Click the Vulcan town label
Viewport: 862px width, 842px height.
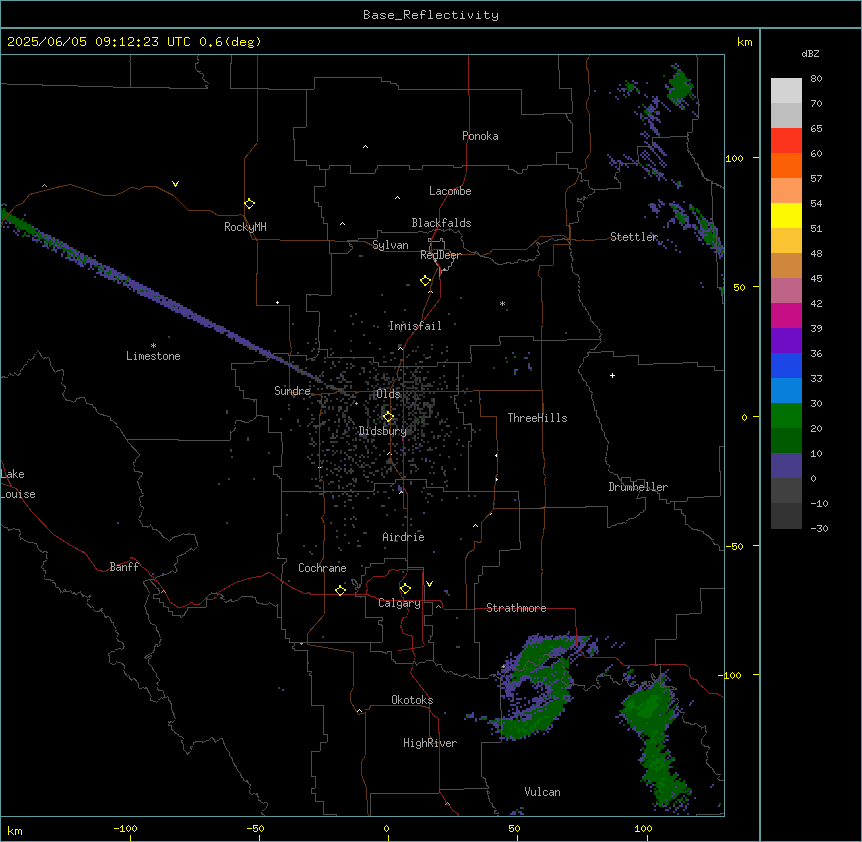tap(543, 792)
